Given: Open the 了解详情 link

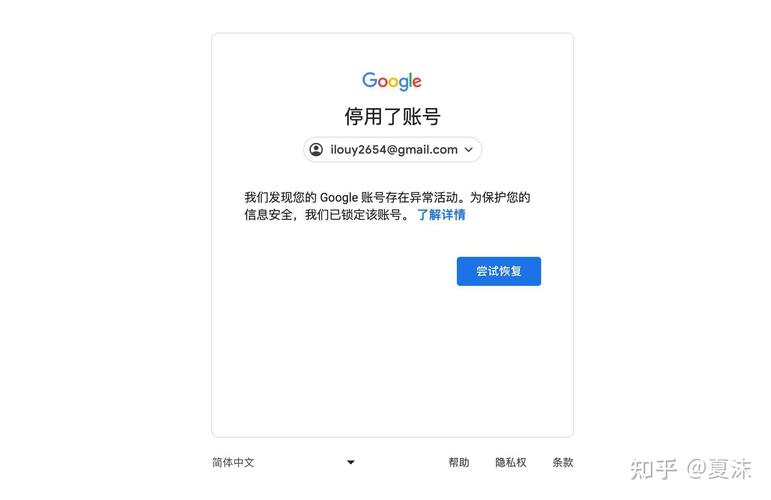Looking at the screenshot, I should click(441, 214).
